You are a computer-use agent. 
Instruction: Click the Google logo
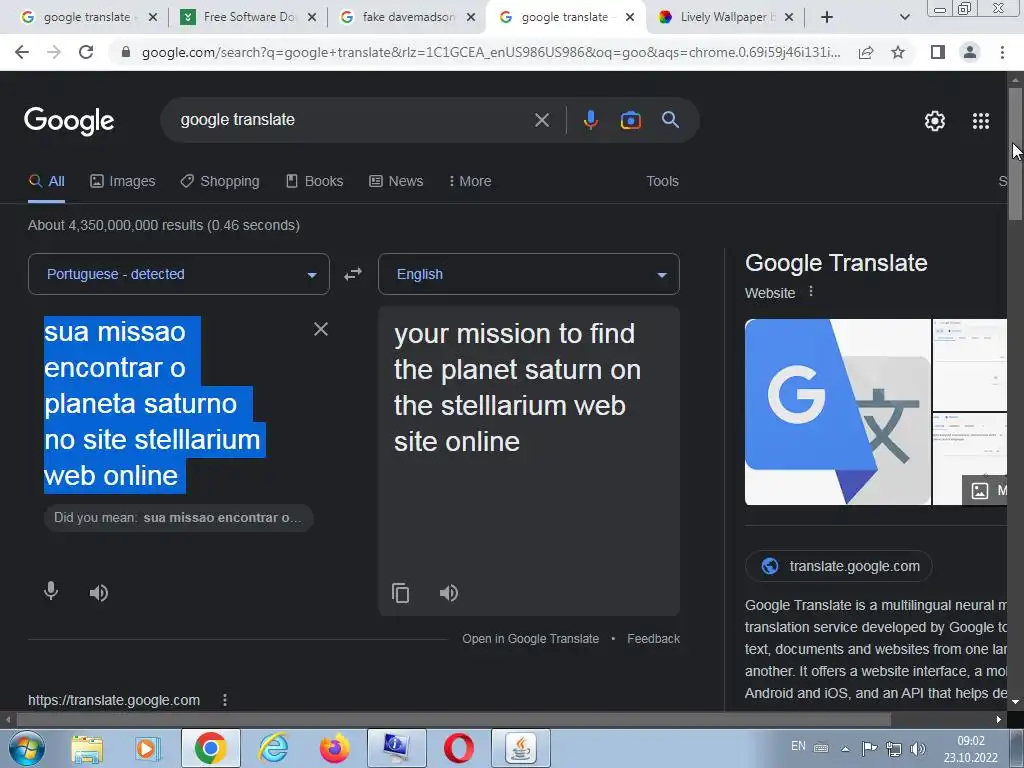(x=69, y=121)
